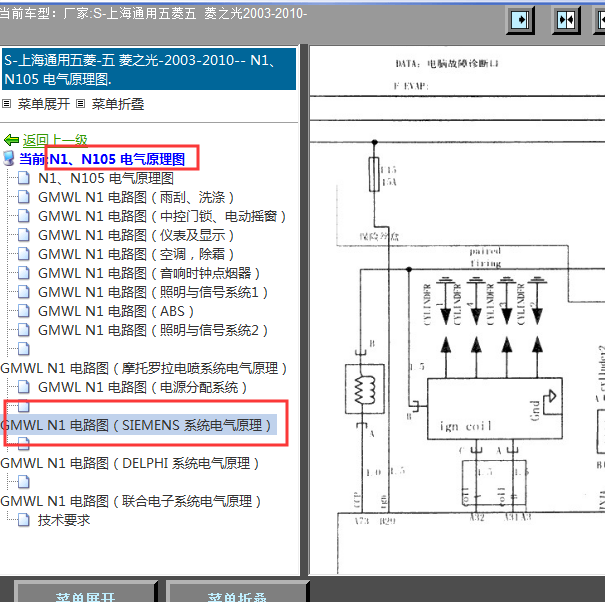Click document icon next to 空调，除霜

(24, 254)
